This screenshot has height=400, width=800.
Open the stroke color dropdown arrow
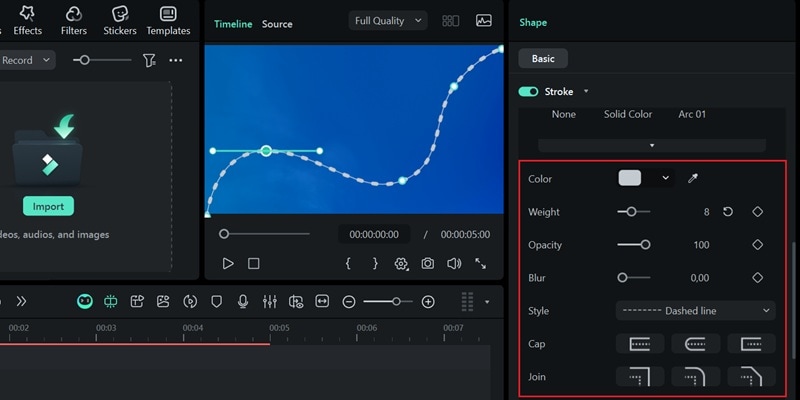click(665, 178)
